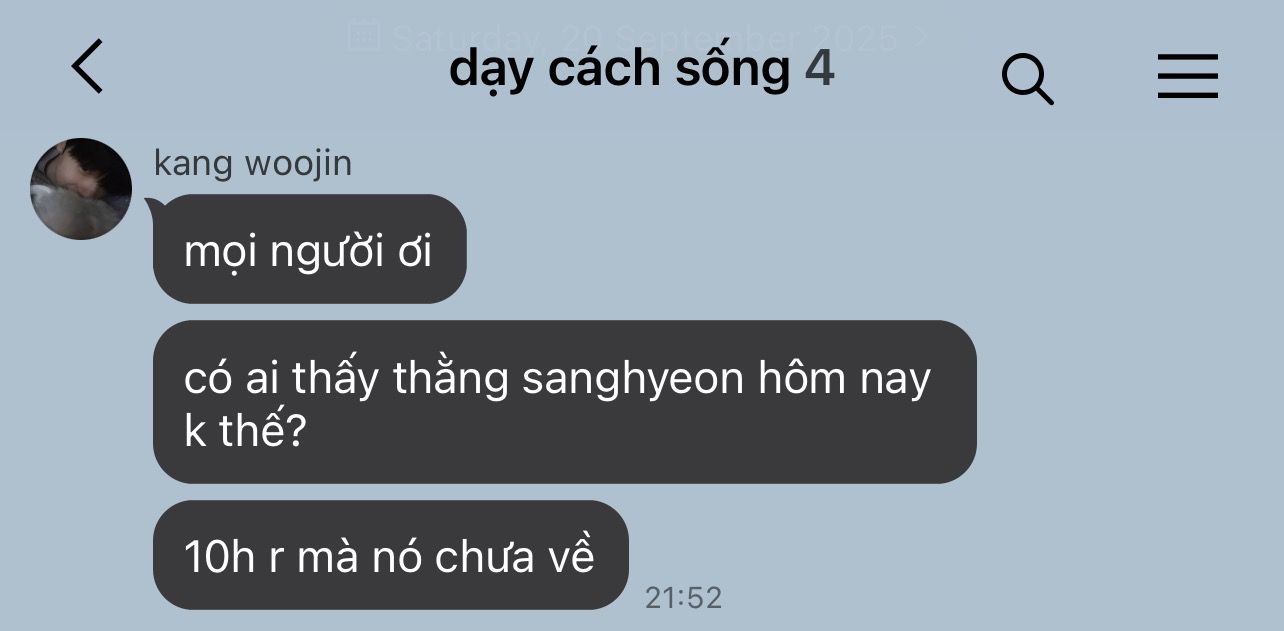Expand the chevron beside the faded date
The width and height of the screenshot is (1284, 631).
click(x=922, y=37)
